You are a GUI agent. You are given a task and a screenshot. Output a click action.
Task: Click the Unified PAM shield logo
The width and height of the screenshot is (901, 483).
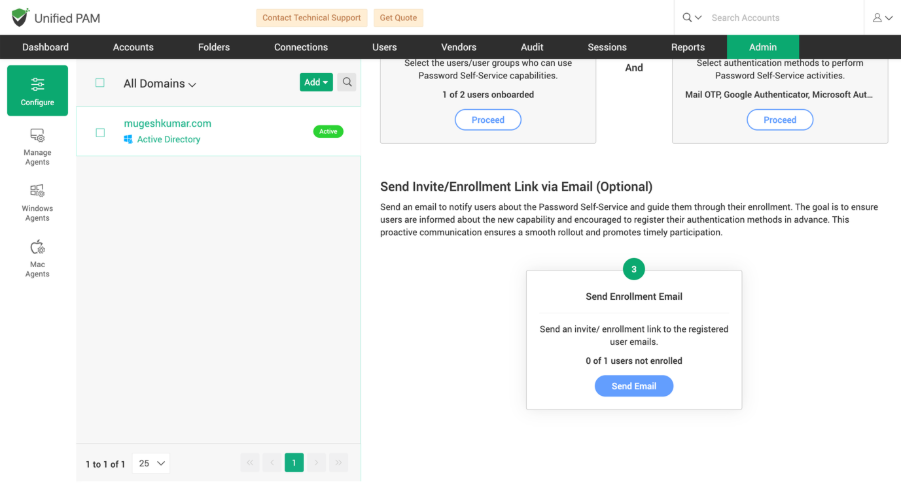(x=20, y=17)
